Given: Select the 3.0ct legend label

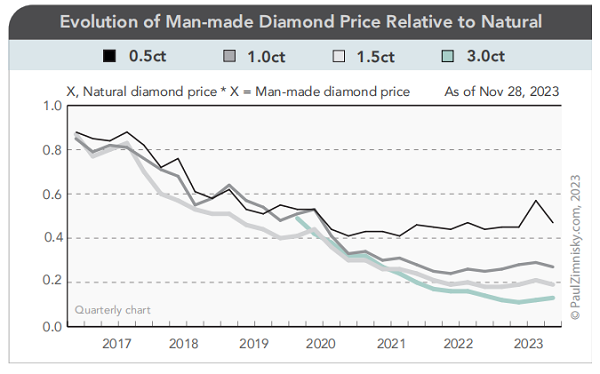Looking at the screenshot, I should coord(486,56).
